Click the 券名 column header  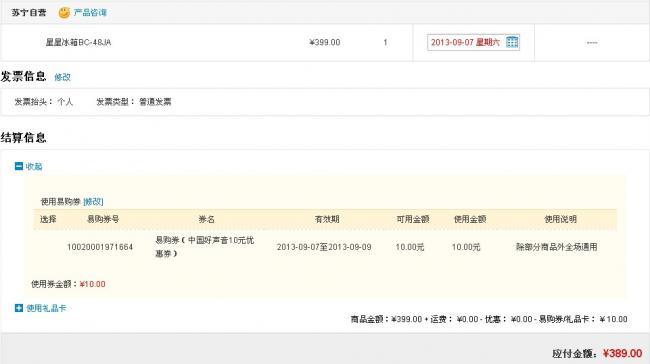tap(206, 219)
